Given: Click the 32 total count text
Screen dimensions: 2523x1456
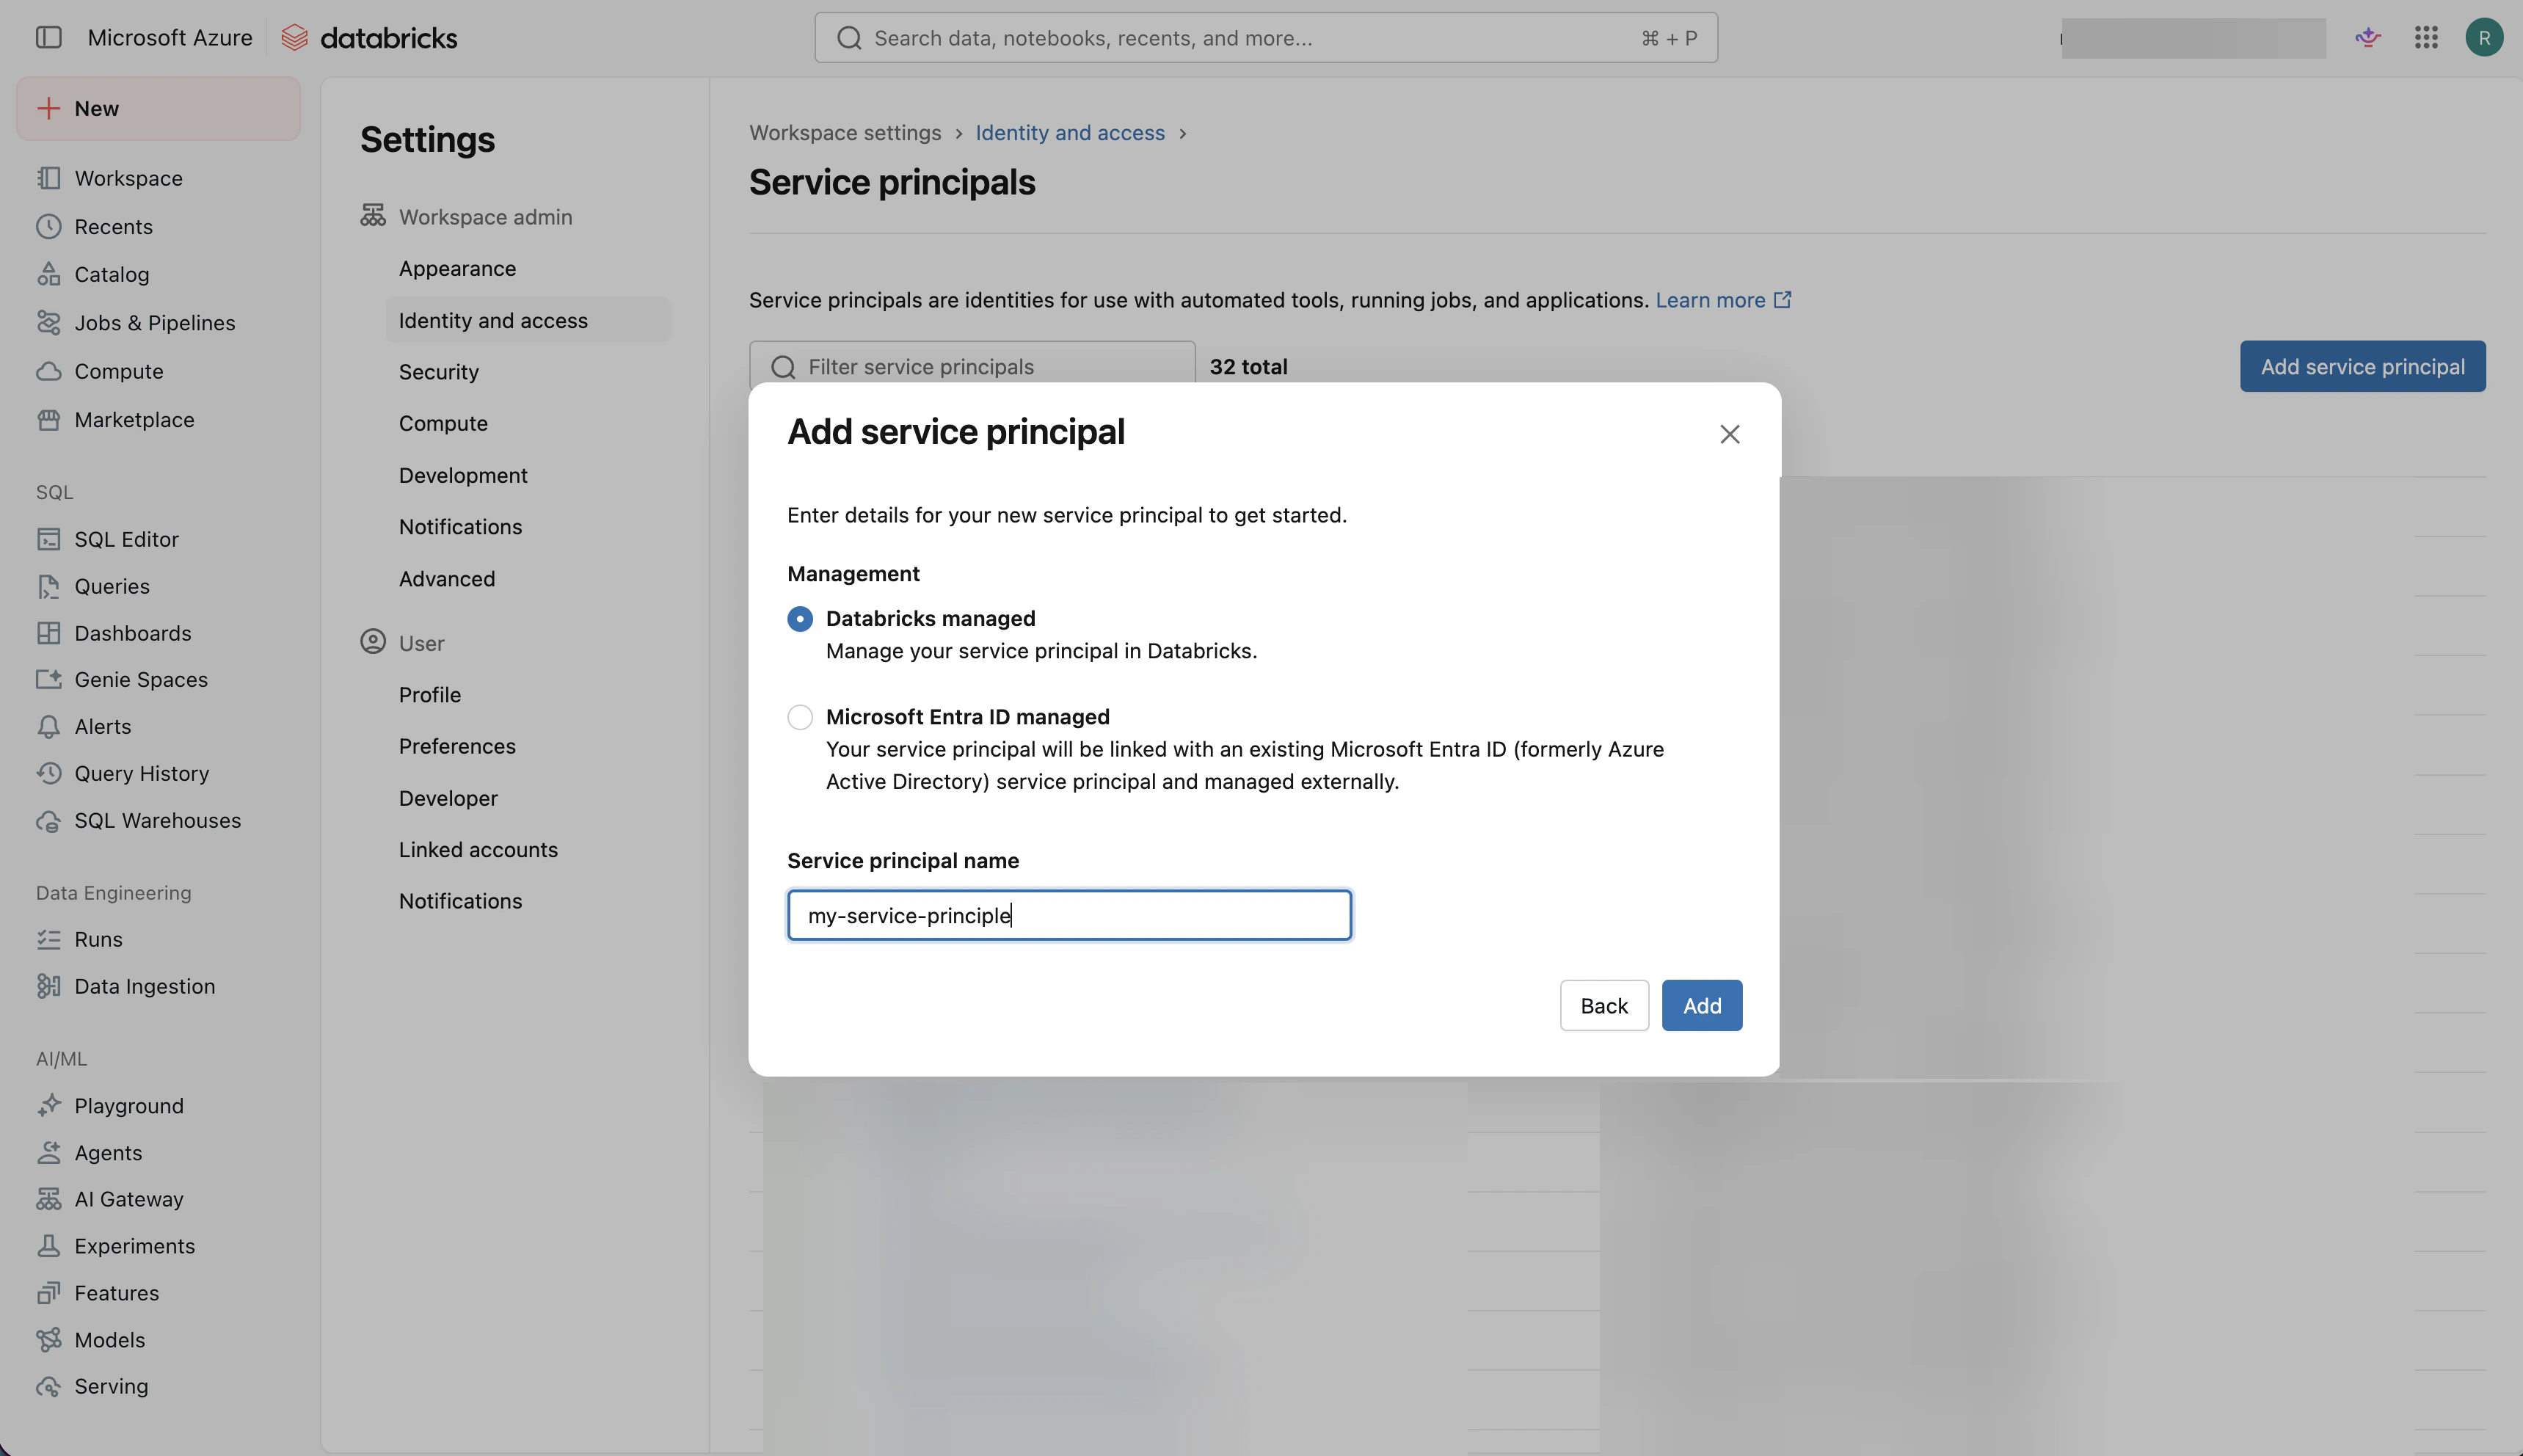Looking at the screenshot, I should (1248, 366).
